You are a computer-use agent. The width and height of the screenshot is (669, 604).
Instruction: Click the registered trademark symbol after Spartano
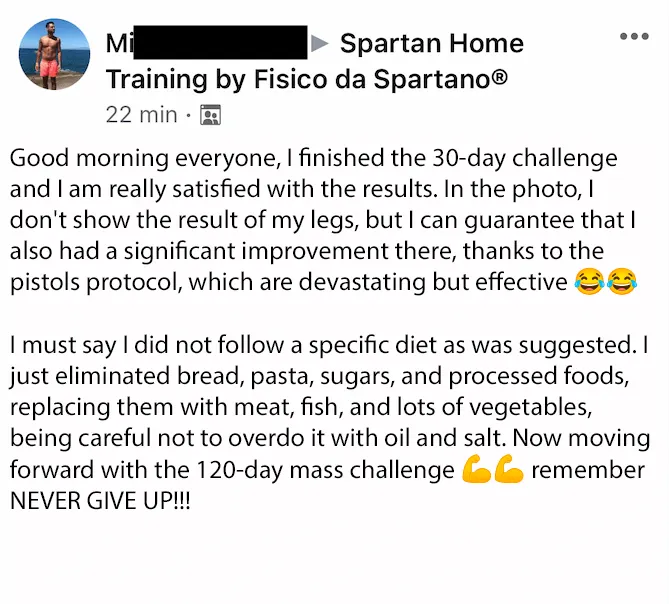pos(499,77)
